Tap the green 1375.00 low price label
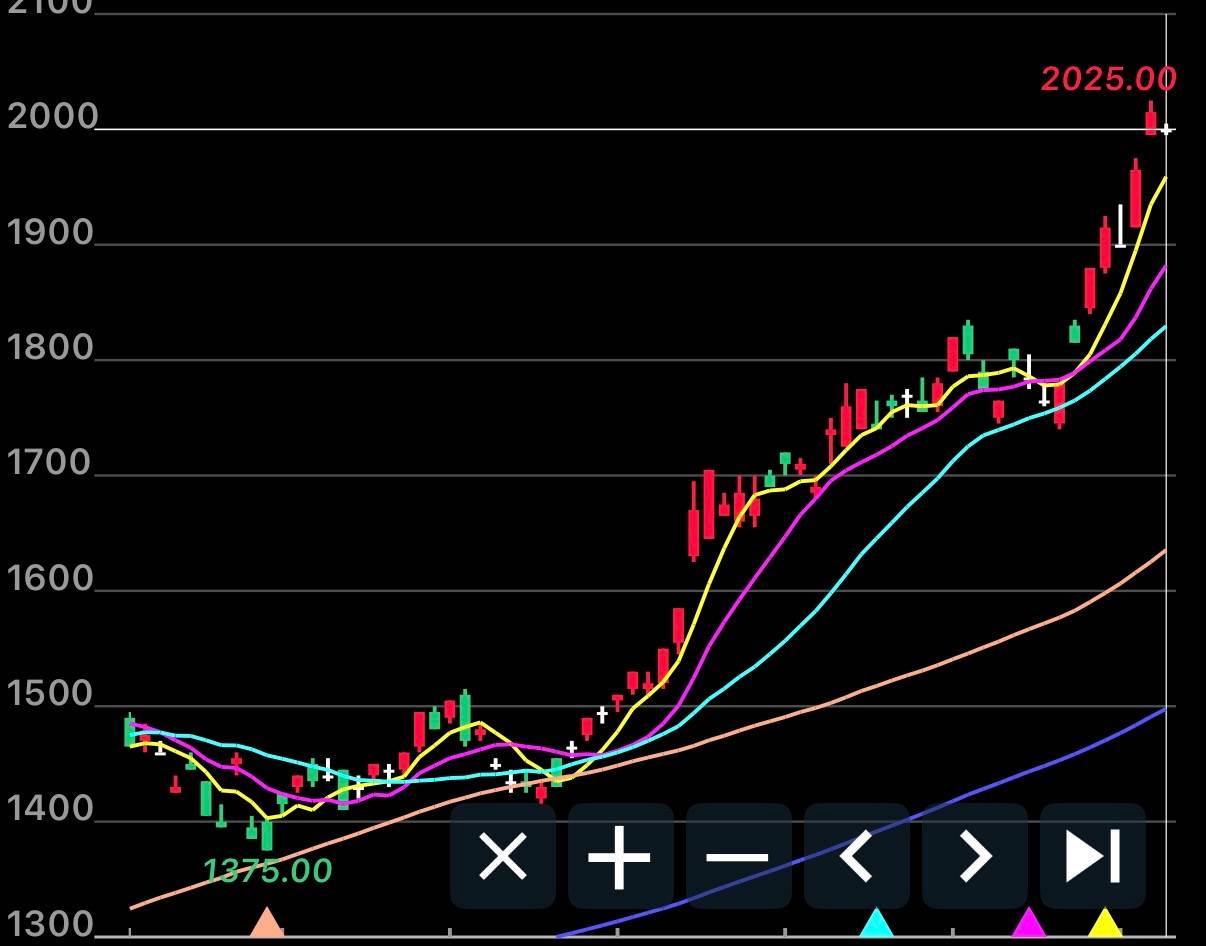The width and height of the screenshot is (1206, 946). [267, 871]
